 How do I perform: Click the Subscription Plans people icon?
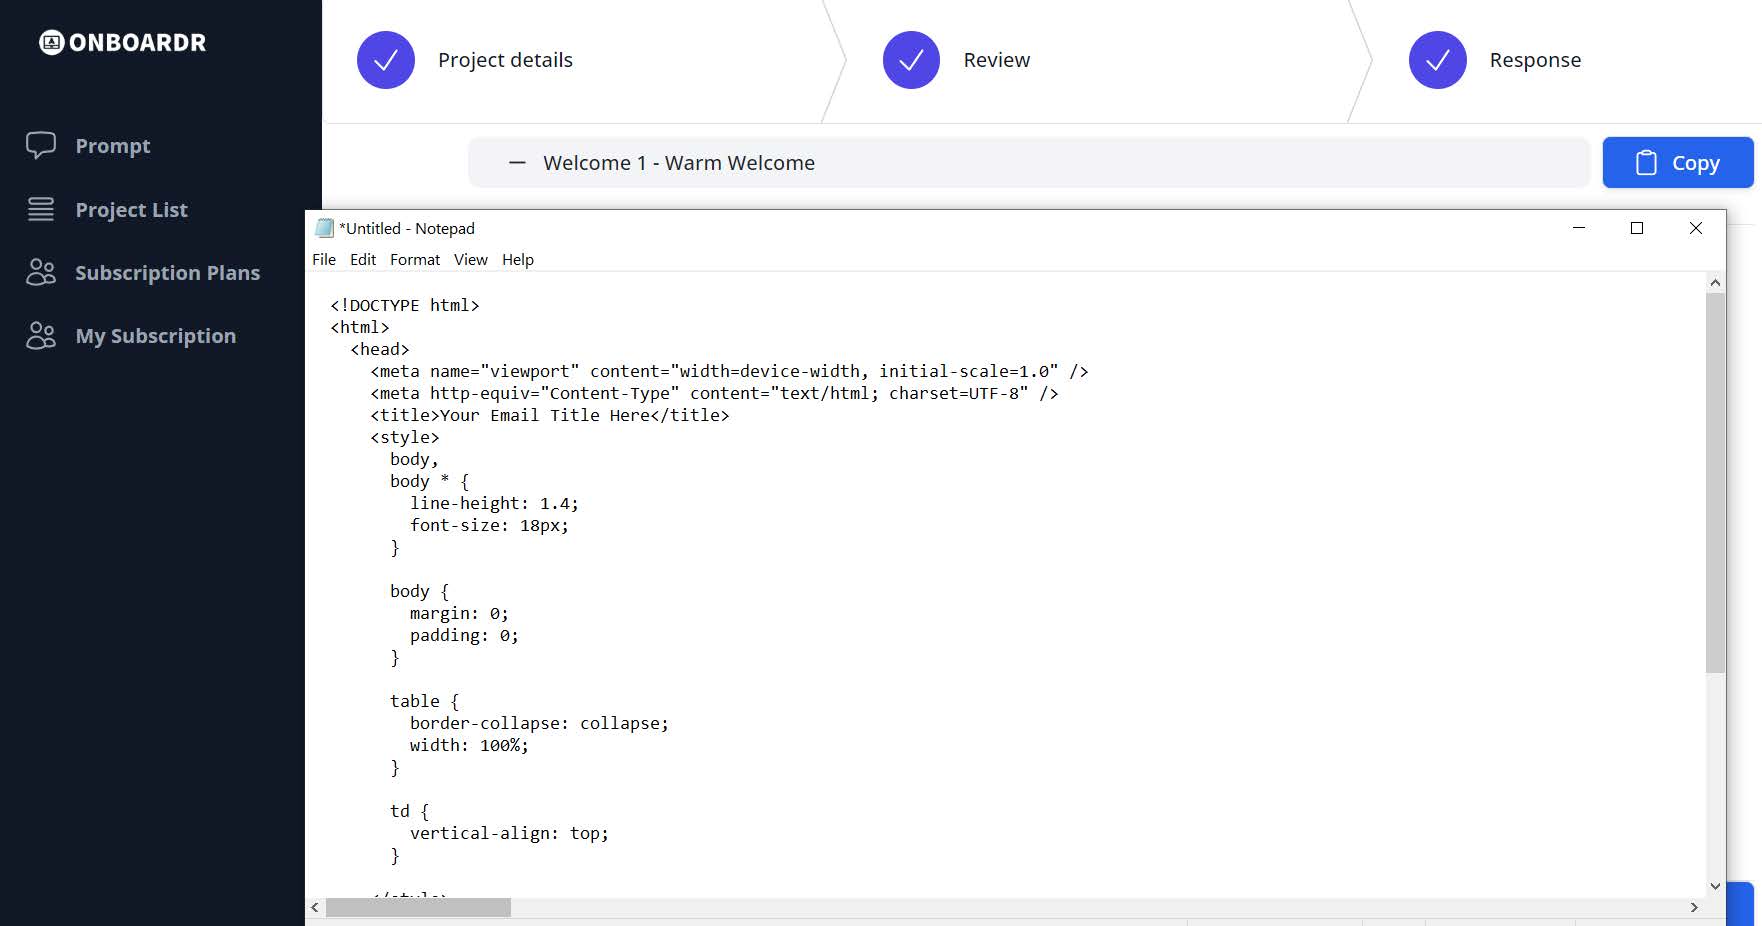click(x=41, y=272)
